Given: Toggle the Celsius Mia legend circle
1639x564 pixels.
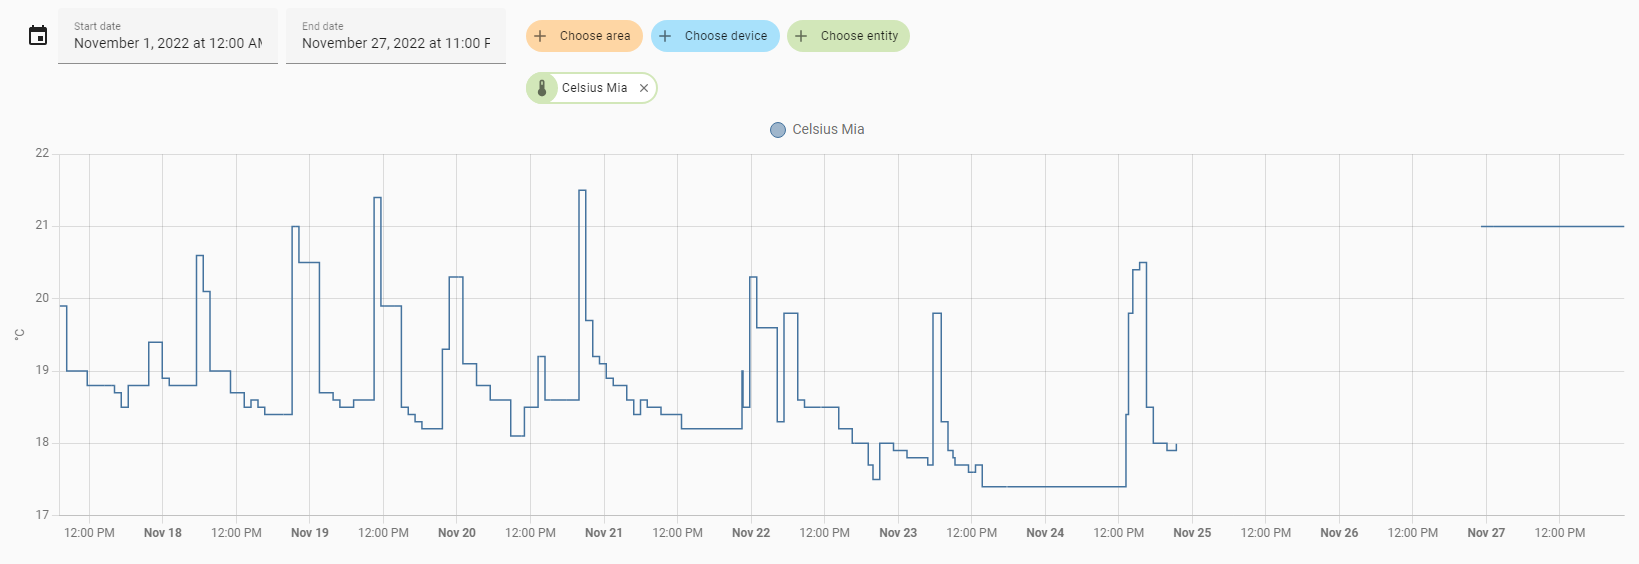Looking at the screenshot, I should click(778, 130).
